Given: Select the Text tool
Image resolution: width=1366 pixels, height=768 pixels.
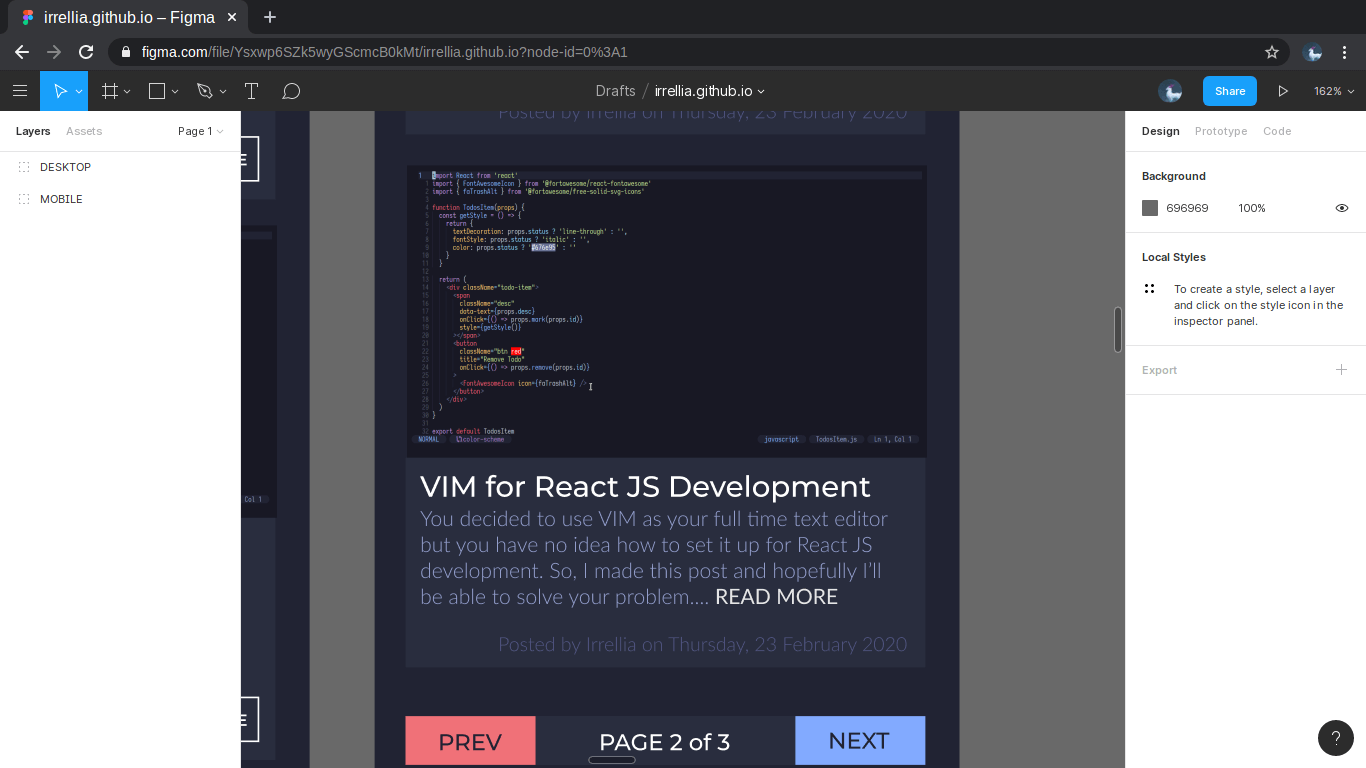Looking at the screenshot, I should coord(251,91).
